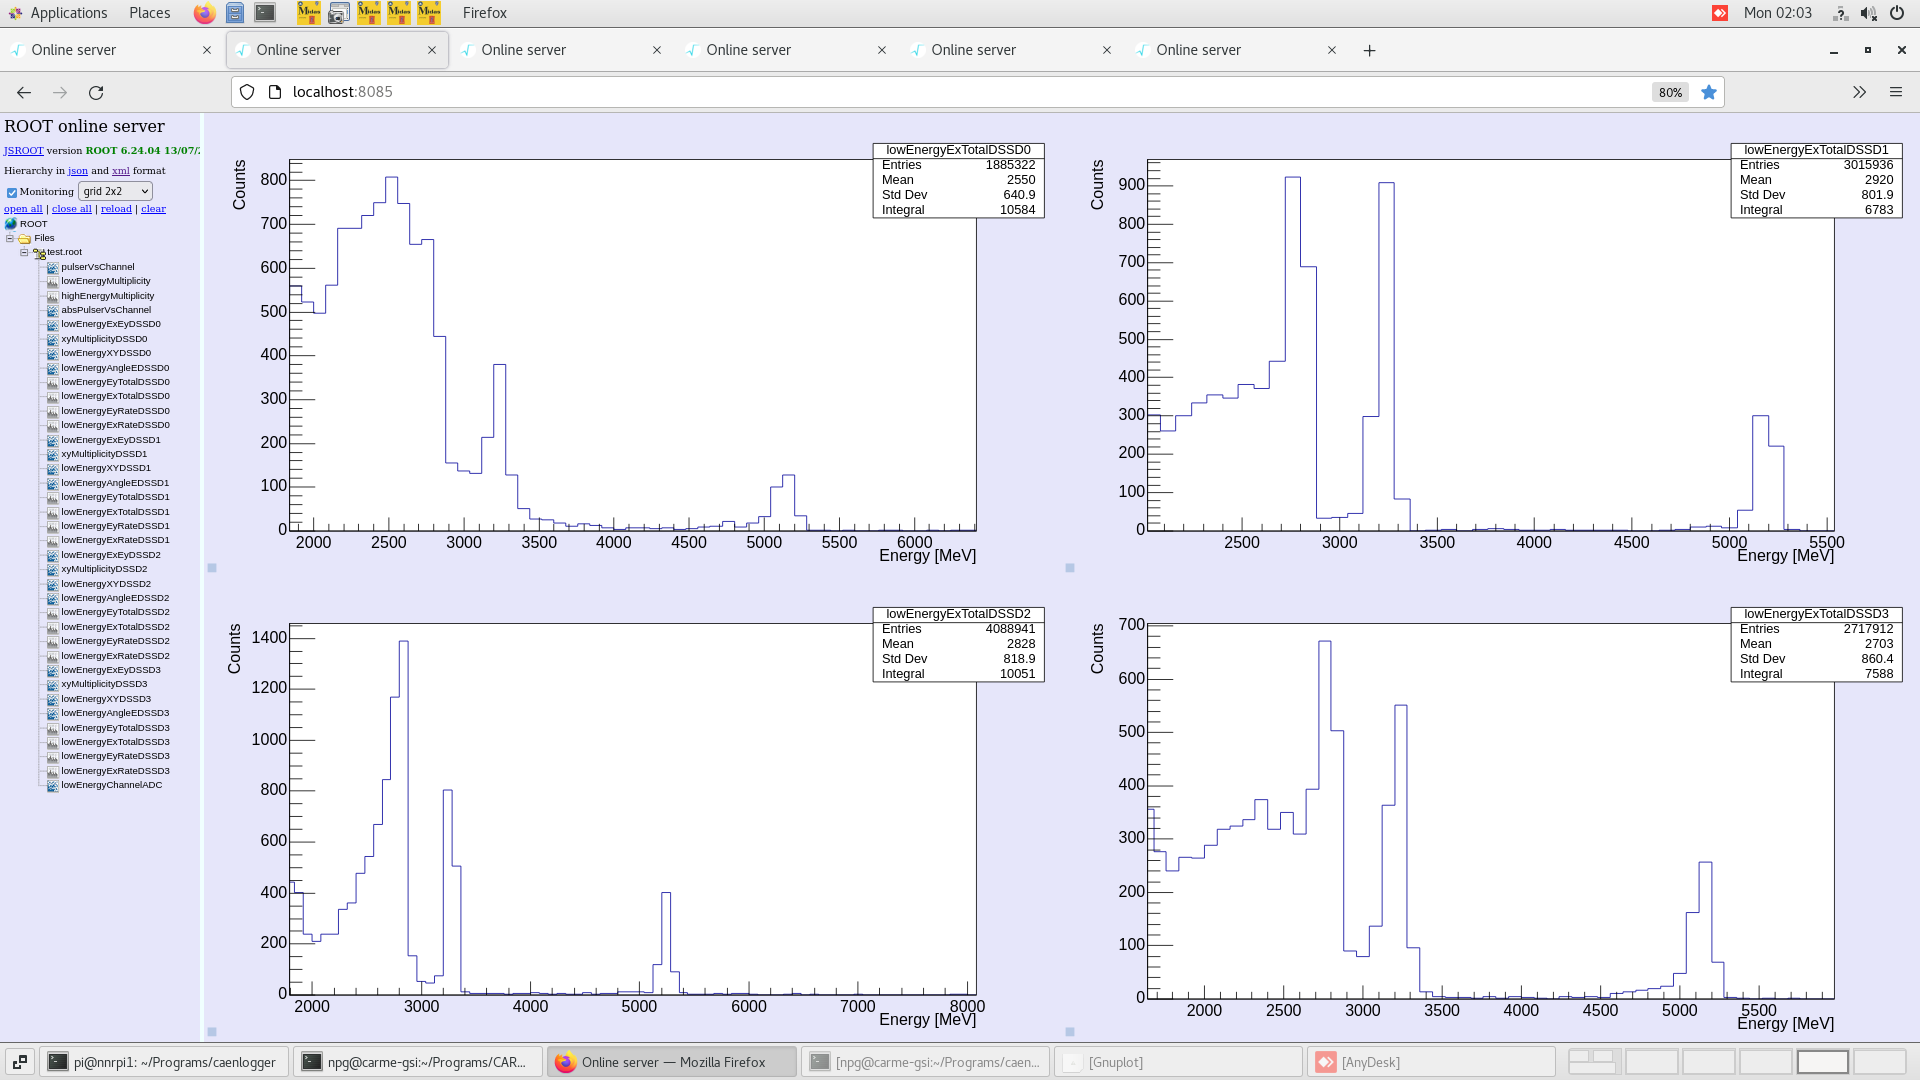
Task: Collapse the Files tree node
Action: click(x=10, y=238)
